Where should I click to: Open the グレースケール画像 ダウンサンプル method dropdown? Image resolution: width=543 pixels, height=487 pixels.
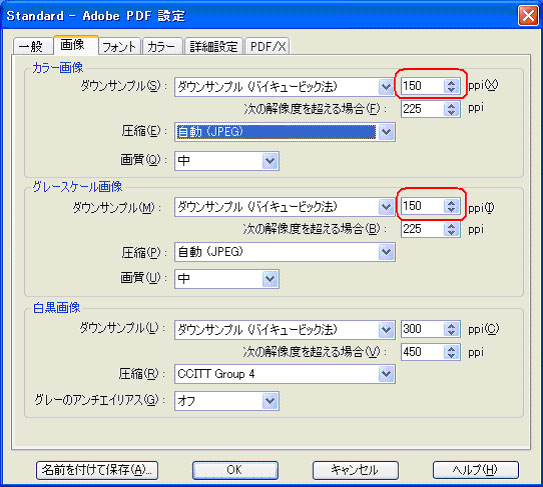point(285,207)
